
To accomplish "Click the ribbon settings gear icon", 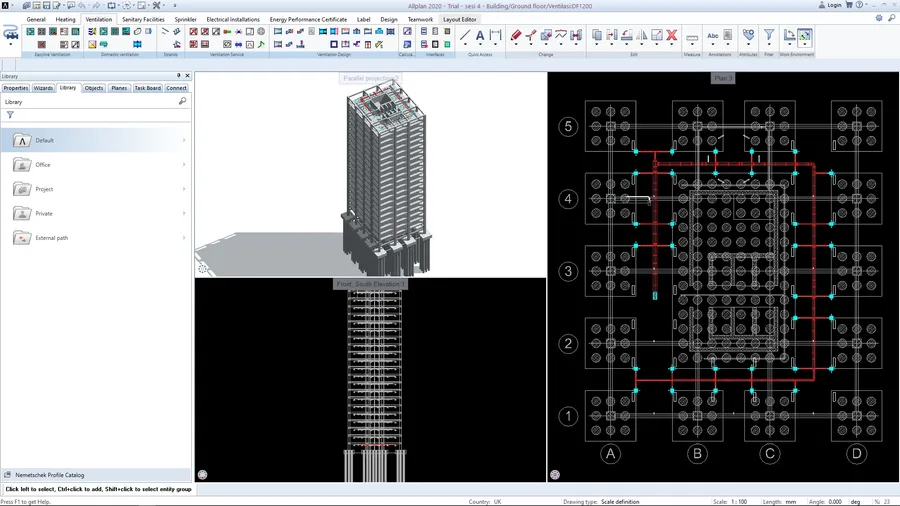I will pyautogui.click(x=879, y=18).
